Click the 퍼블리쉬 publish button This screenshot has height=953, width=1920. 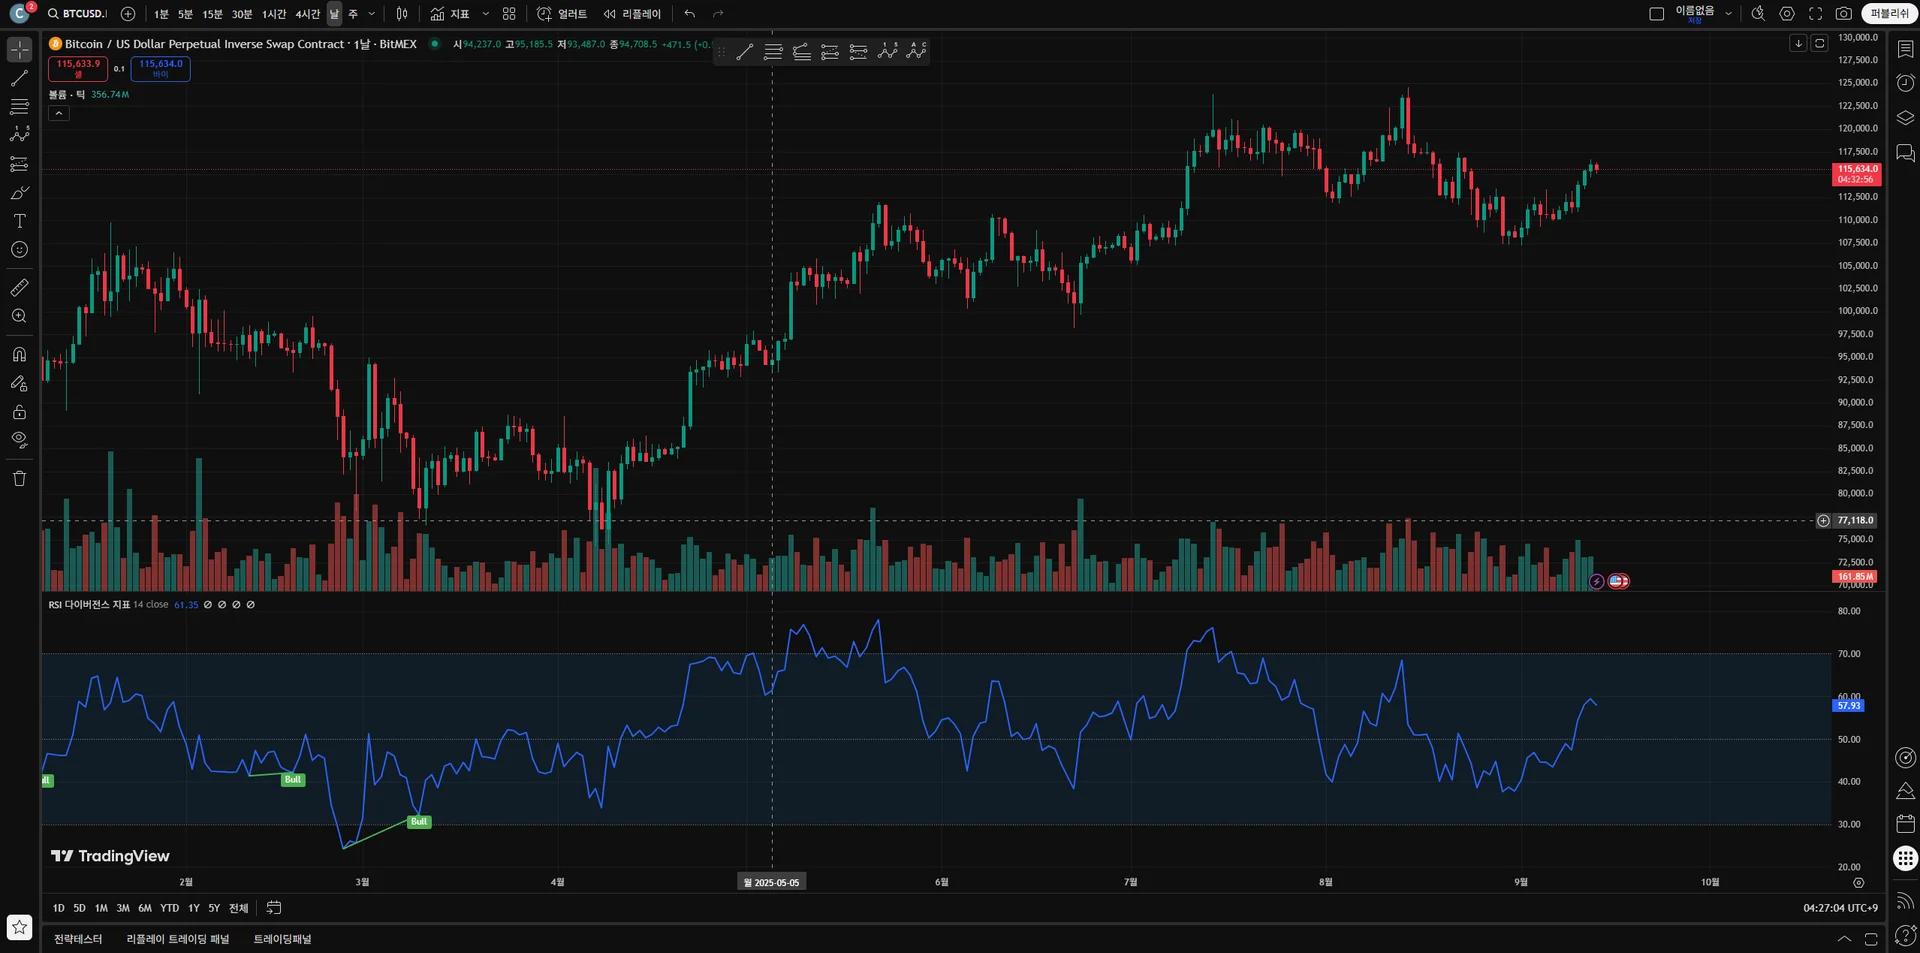coord(1889,14)
